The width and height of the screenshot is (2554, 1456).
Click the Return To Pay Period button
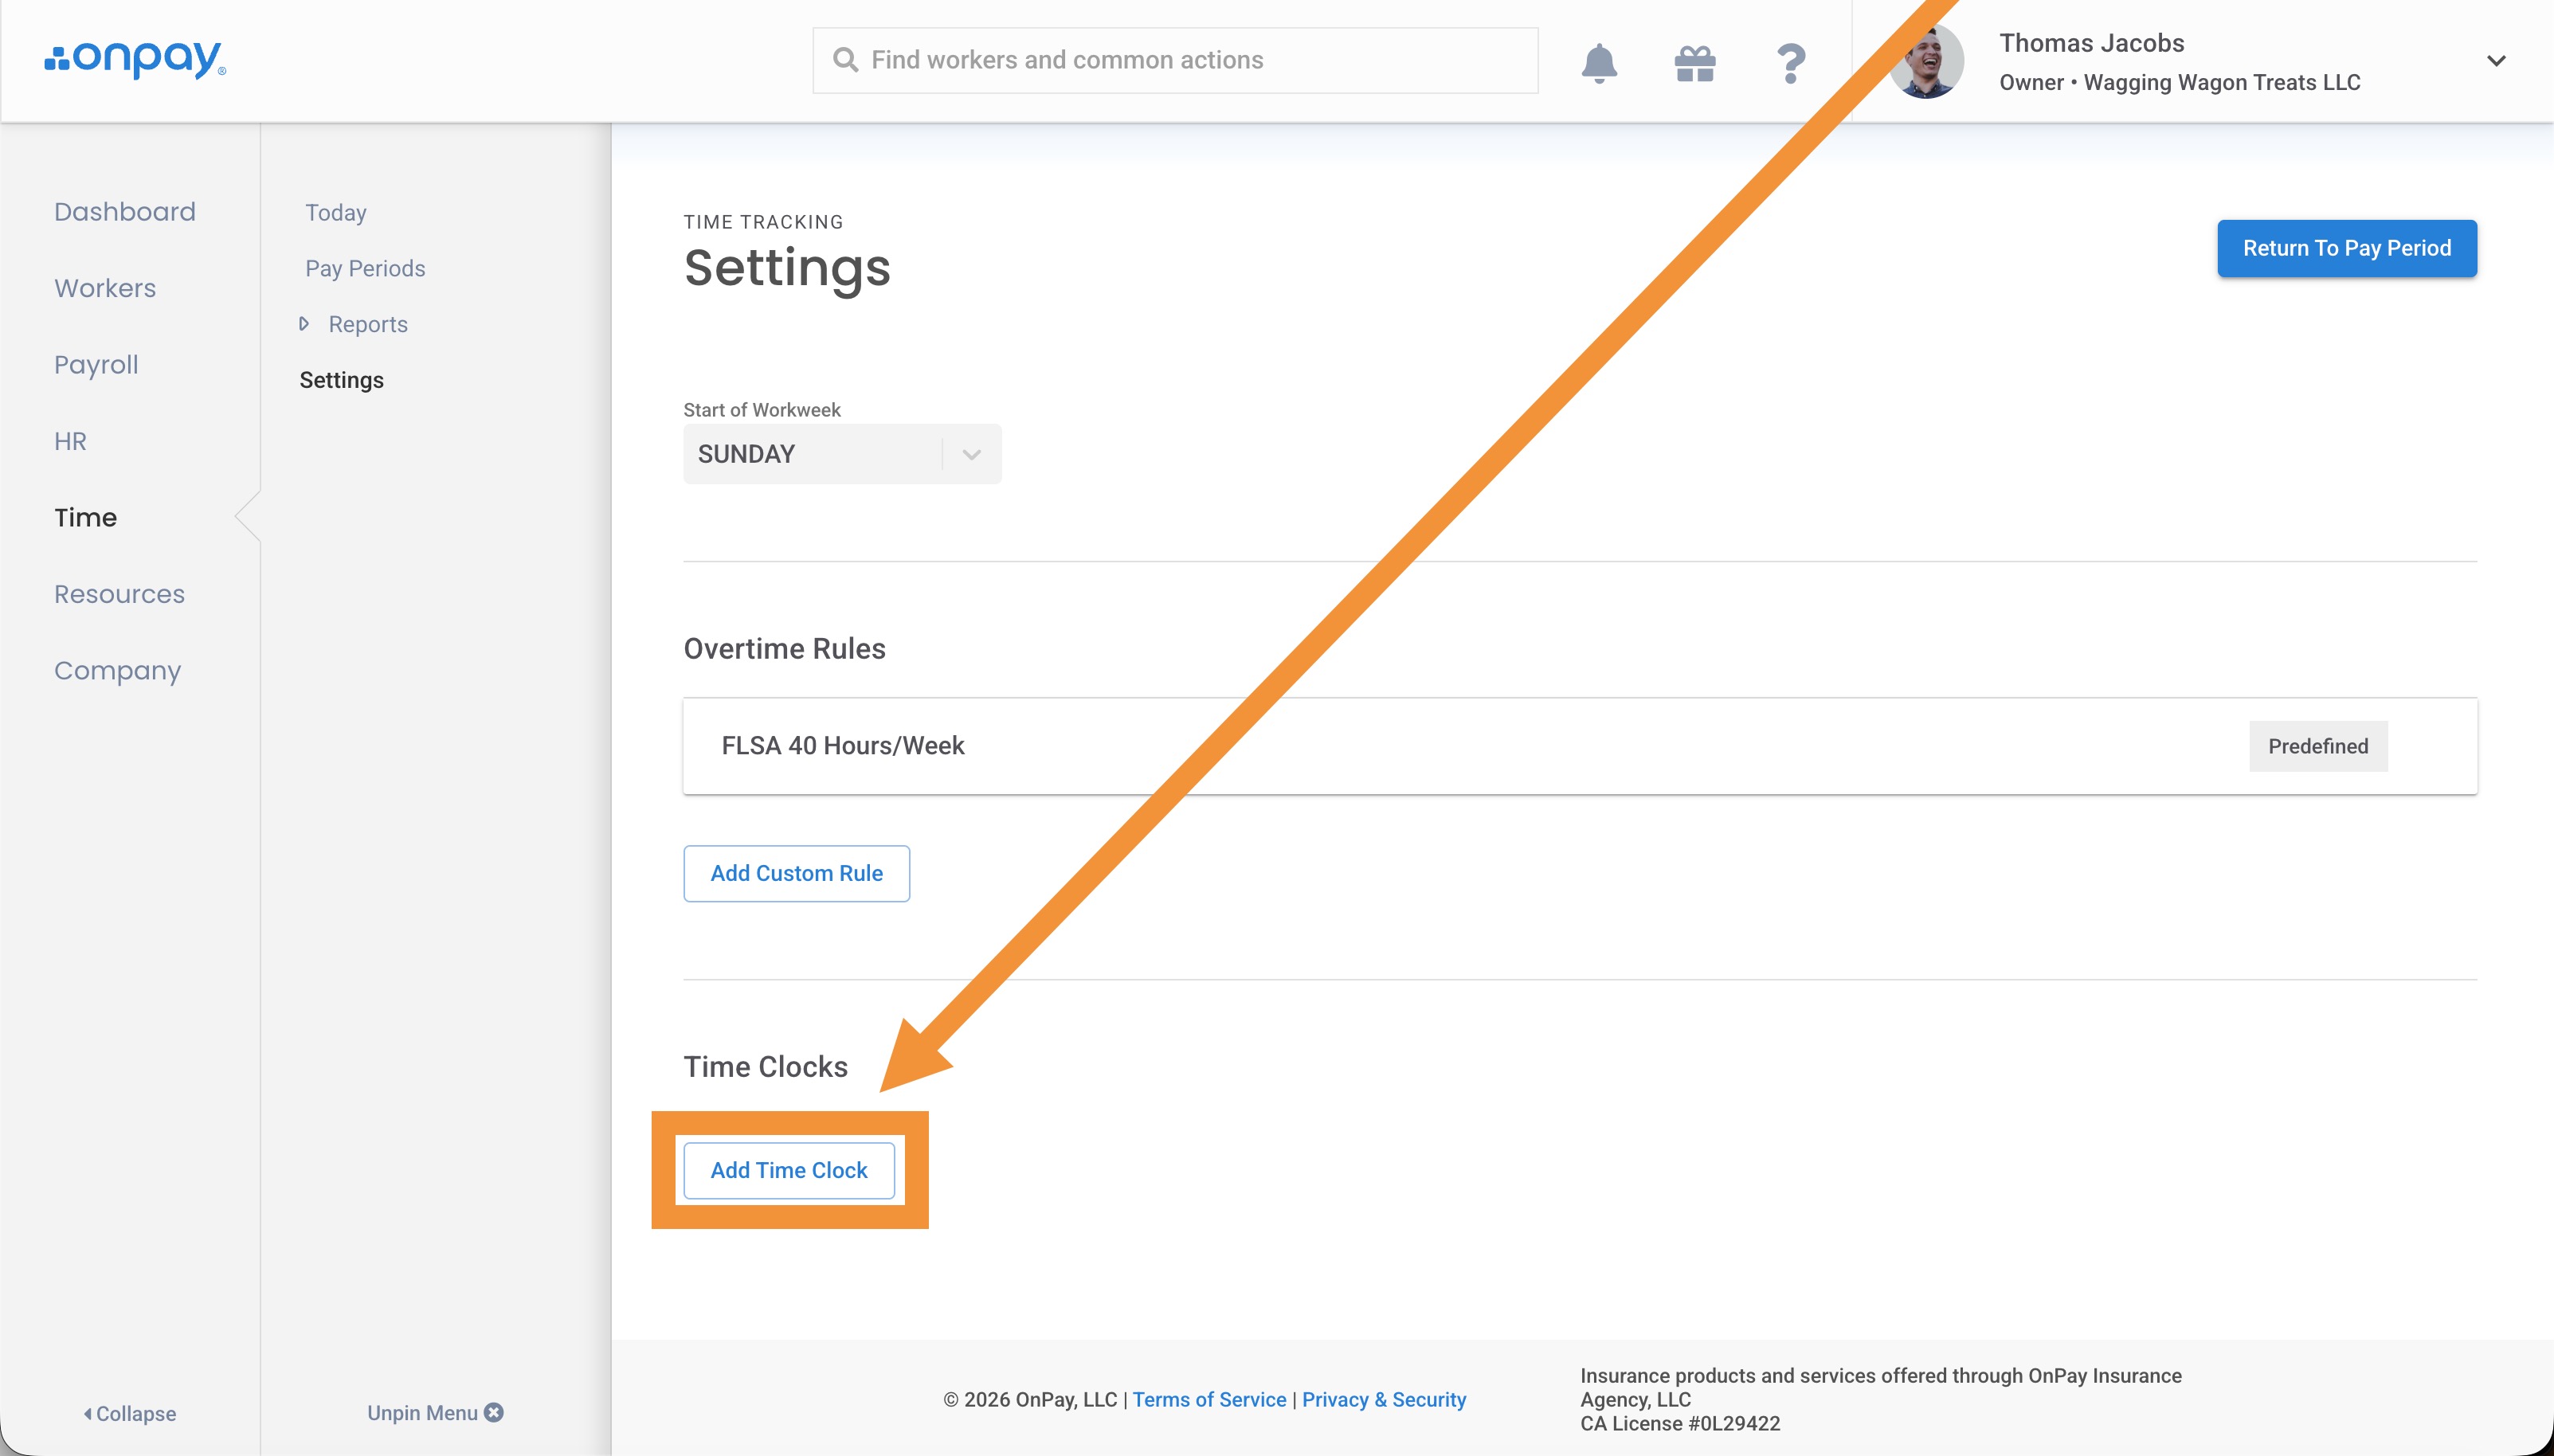(x=2346, y=248)
